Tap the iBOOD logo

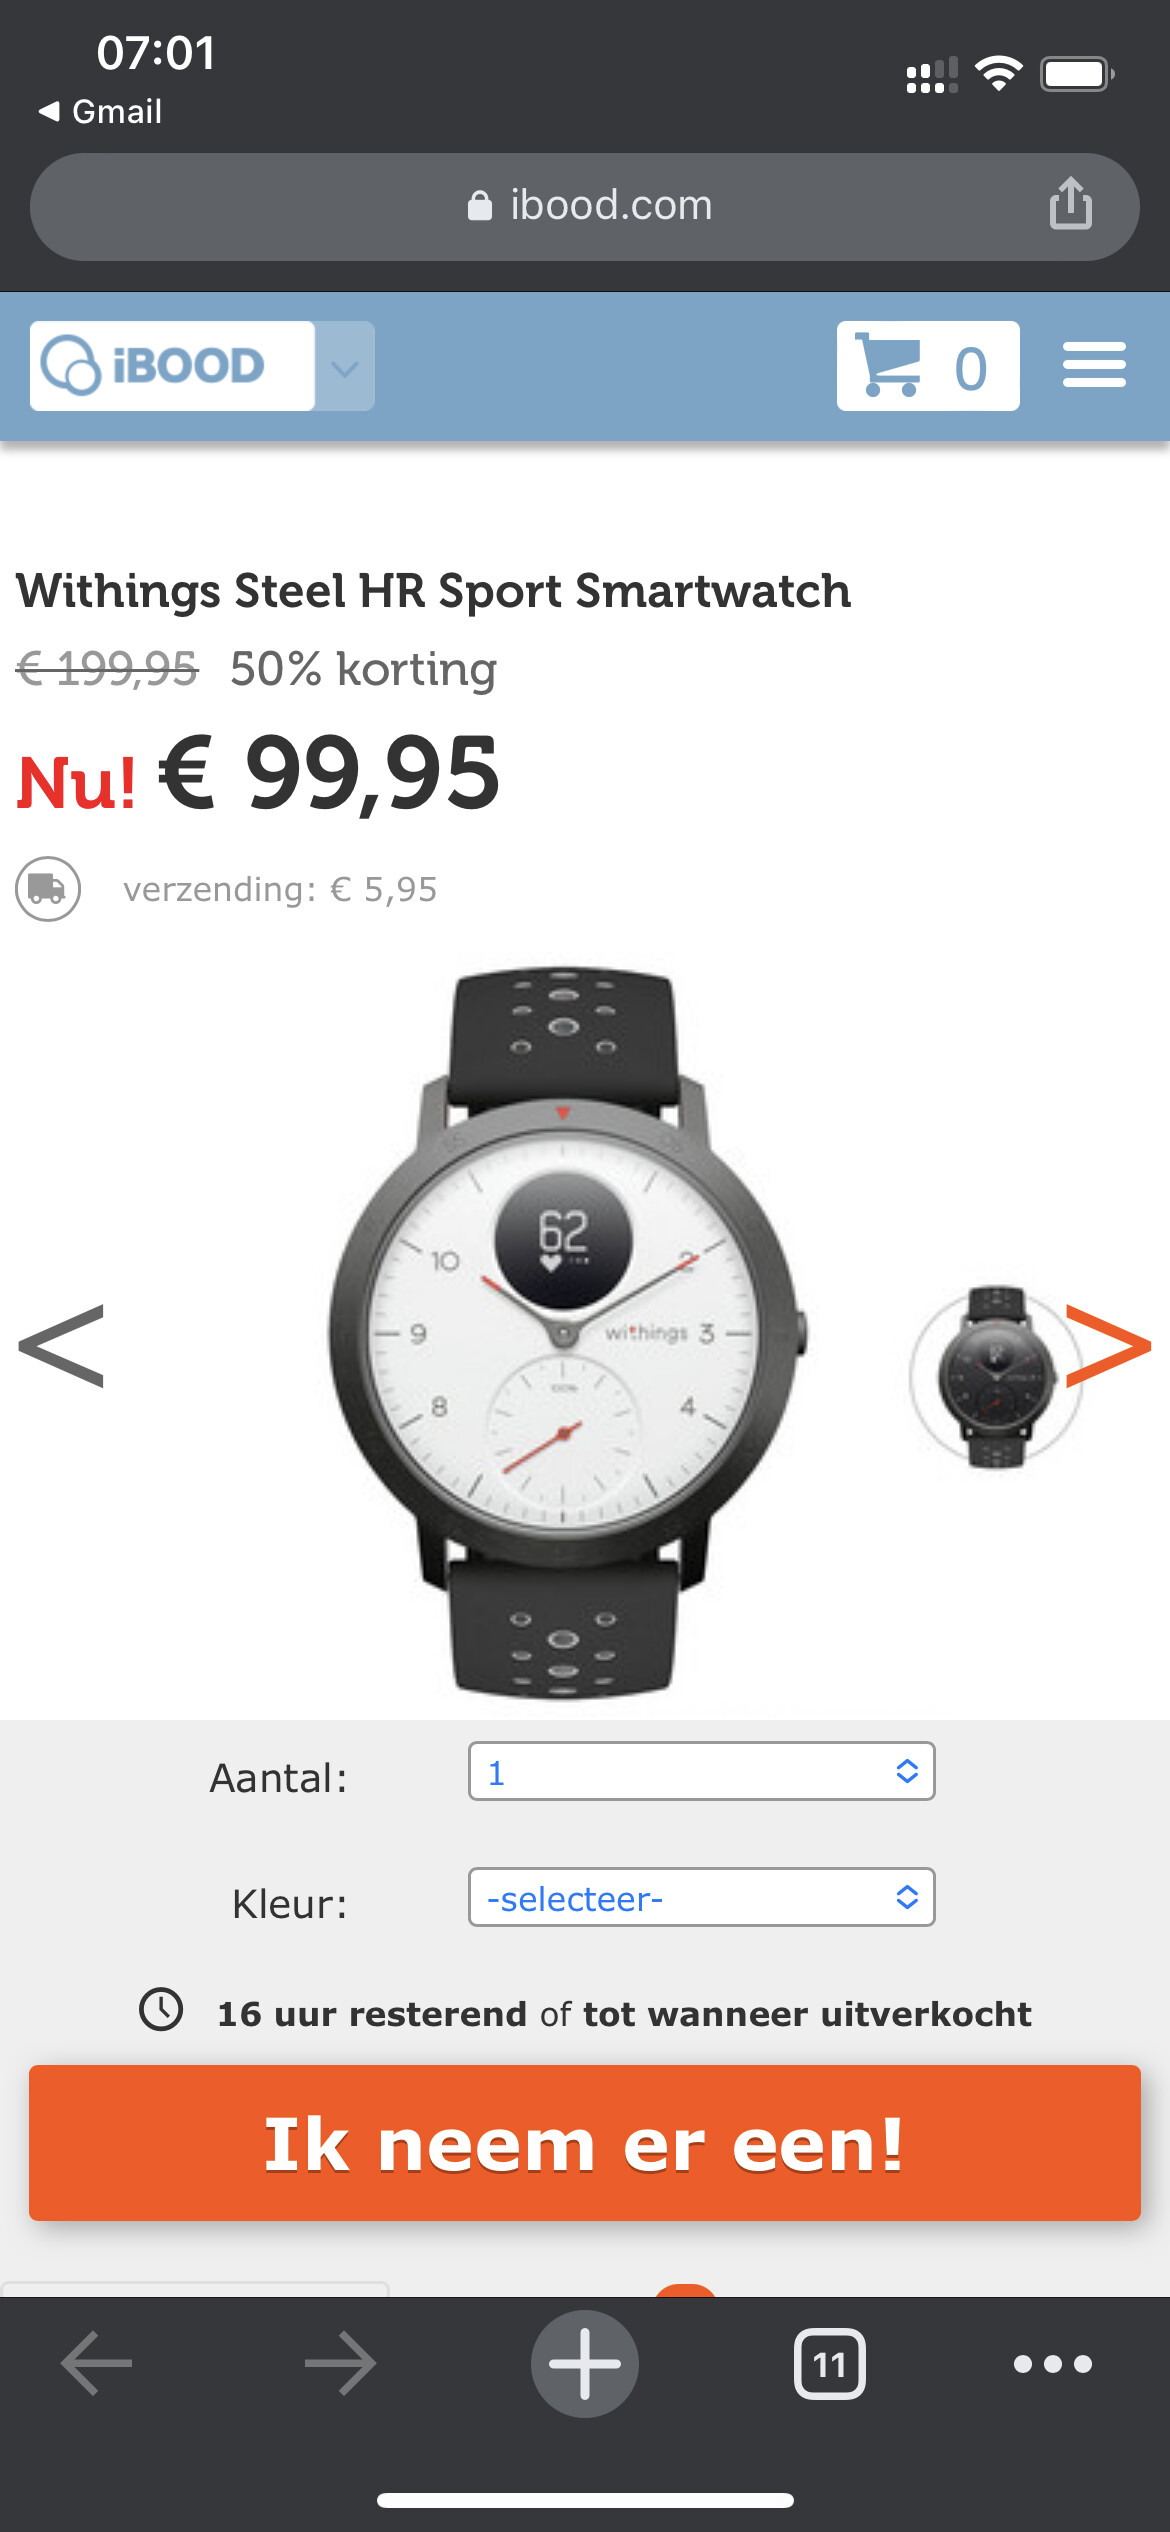(172, 366)
